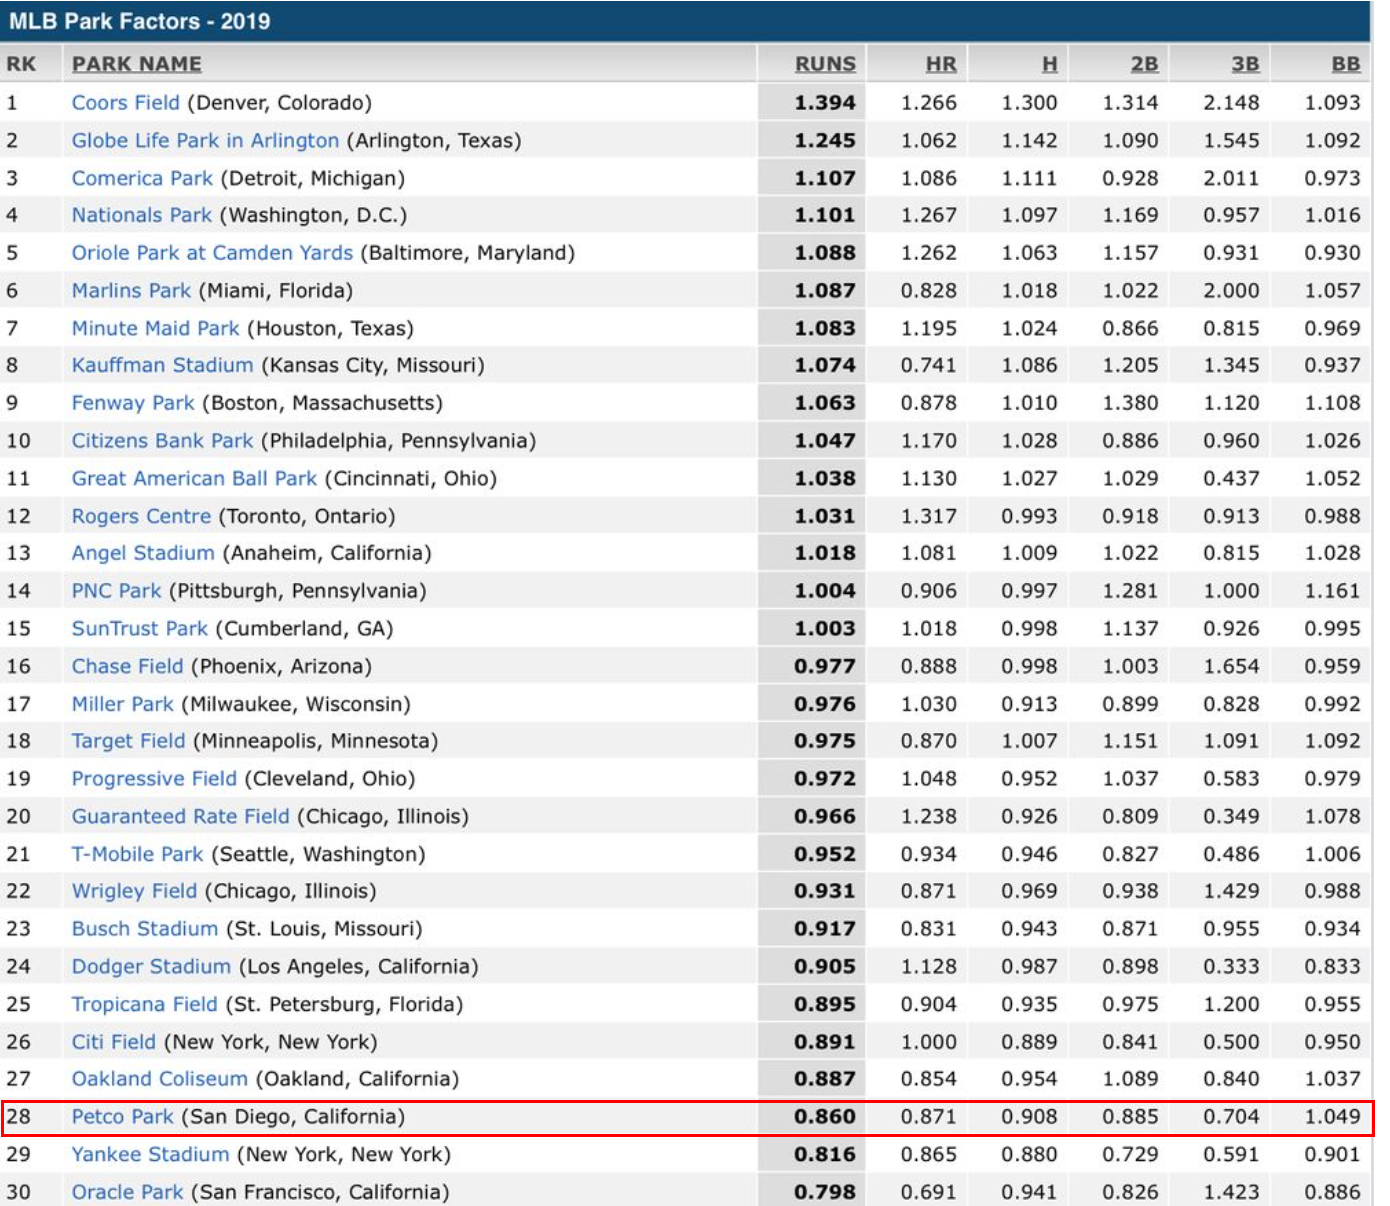Open Oriole Park at Camden Yards link
Screen dimensions: 1390x1206
coord(212,253)
